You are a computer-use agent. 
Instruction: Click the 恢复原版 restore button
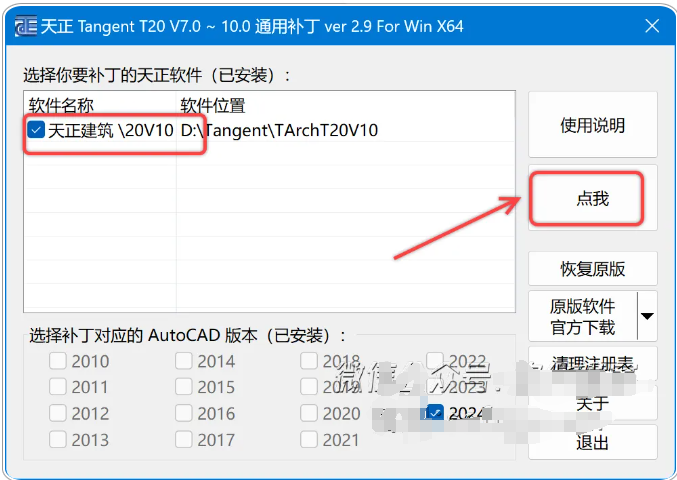click(593, 268)
